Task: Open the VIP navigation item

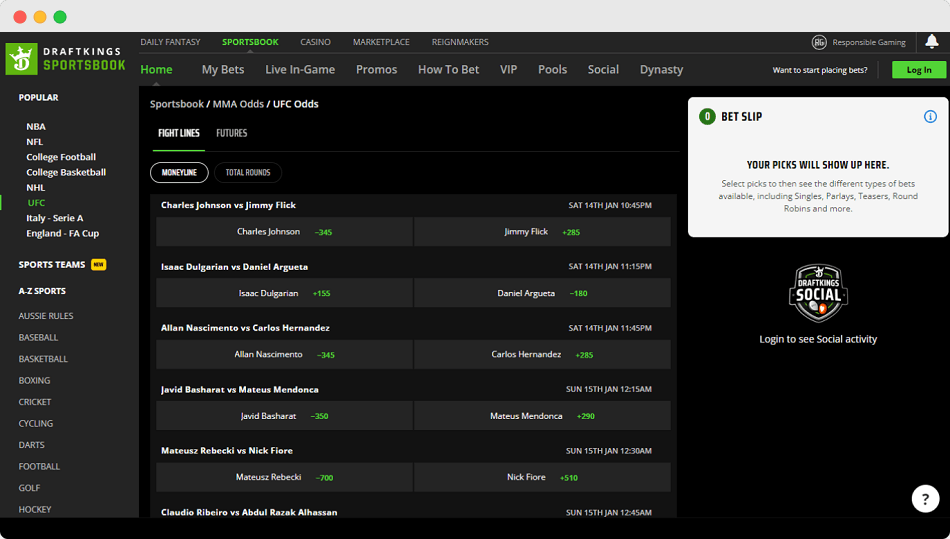Action: click(x=508, y=70)
